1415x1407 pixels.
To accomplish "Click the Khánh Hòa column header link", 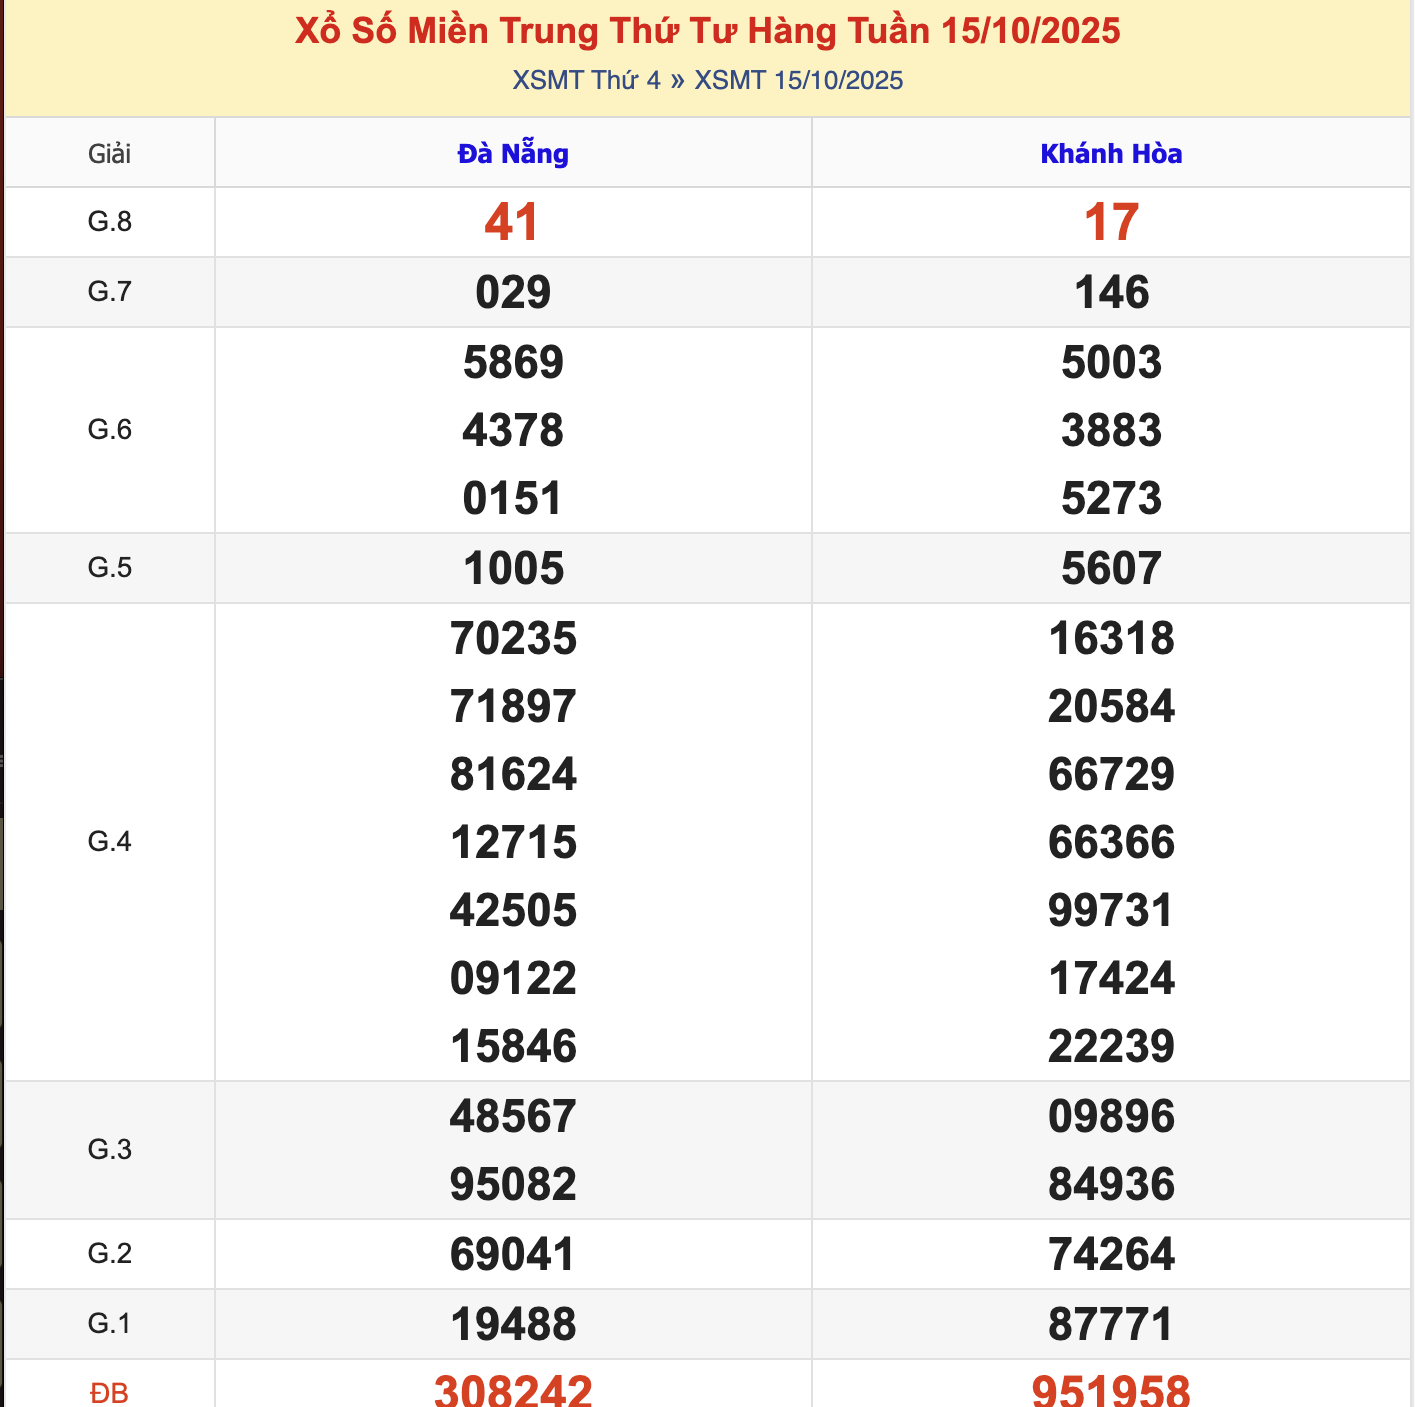I will [x=1111, y=154].
